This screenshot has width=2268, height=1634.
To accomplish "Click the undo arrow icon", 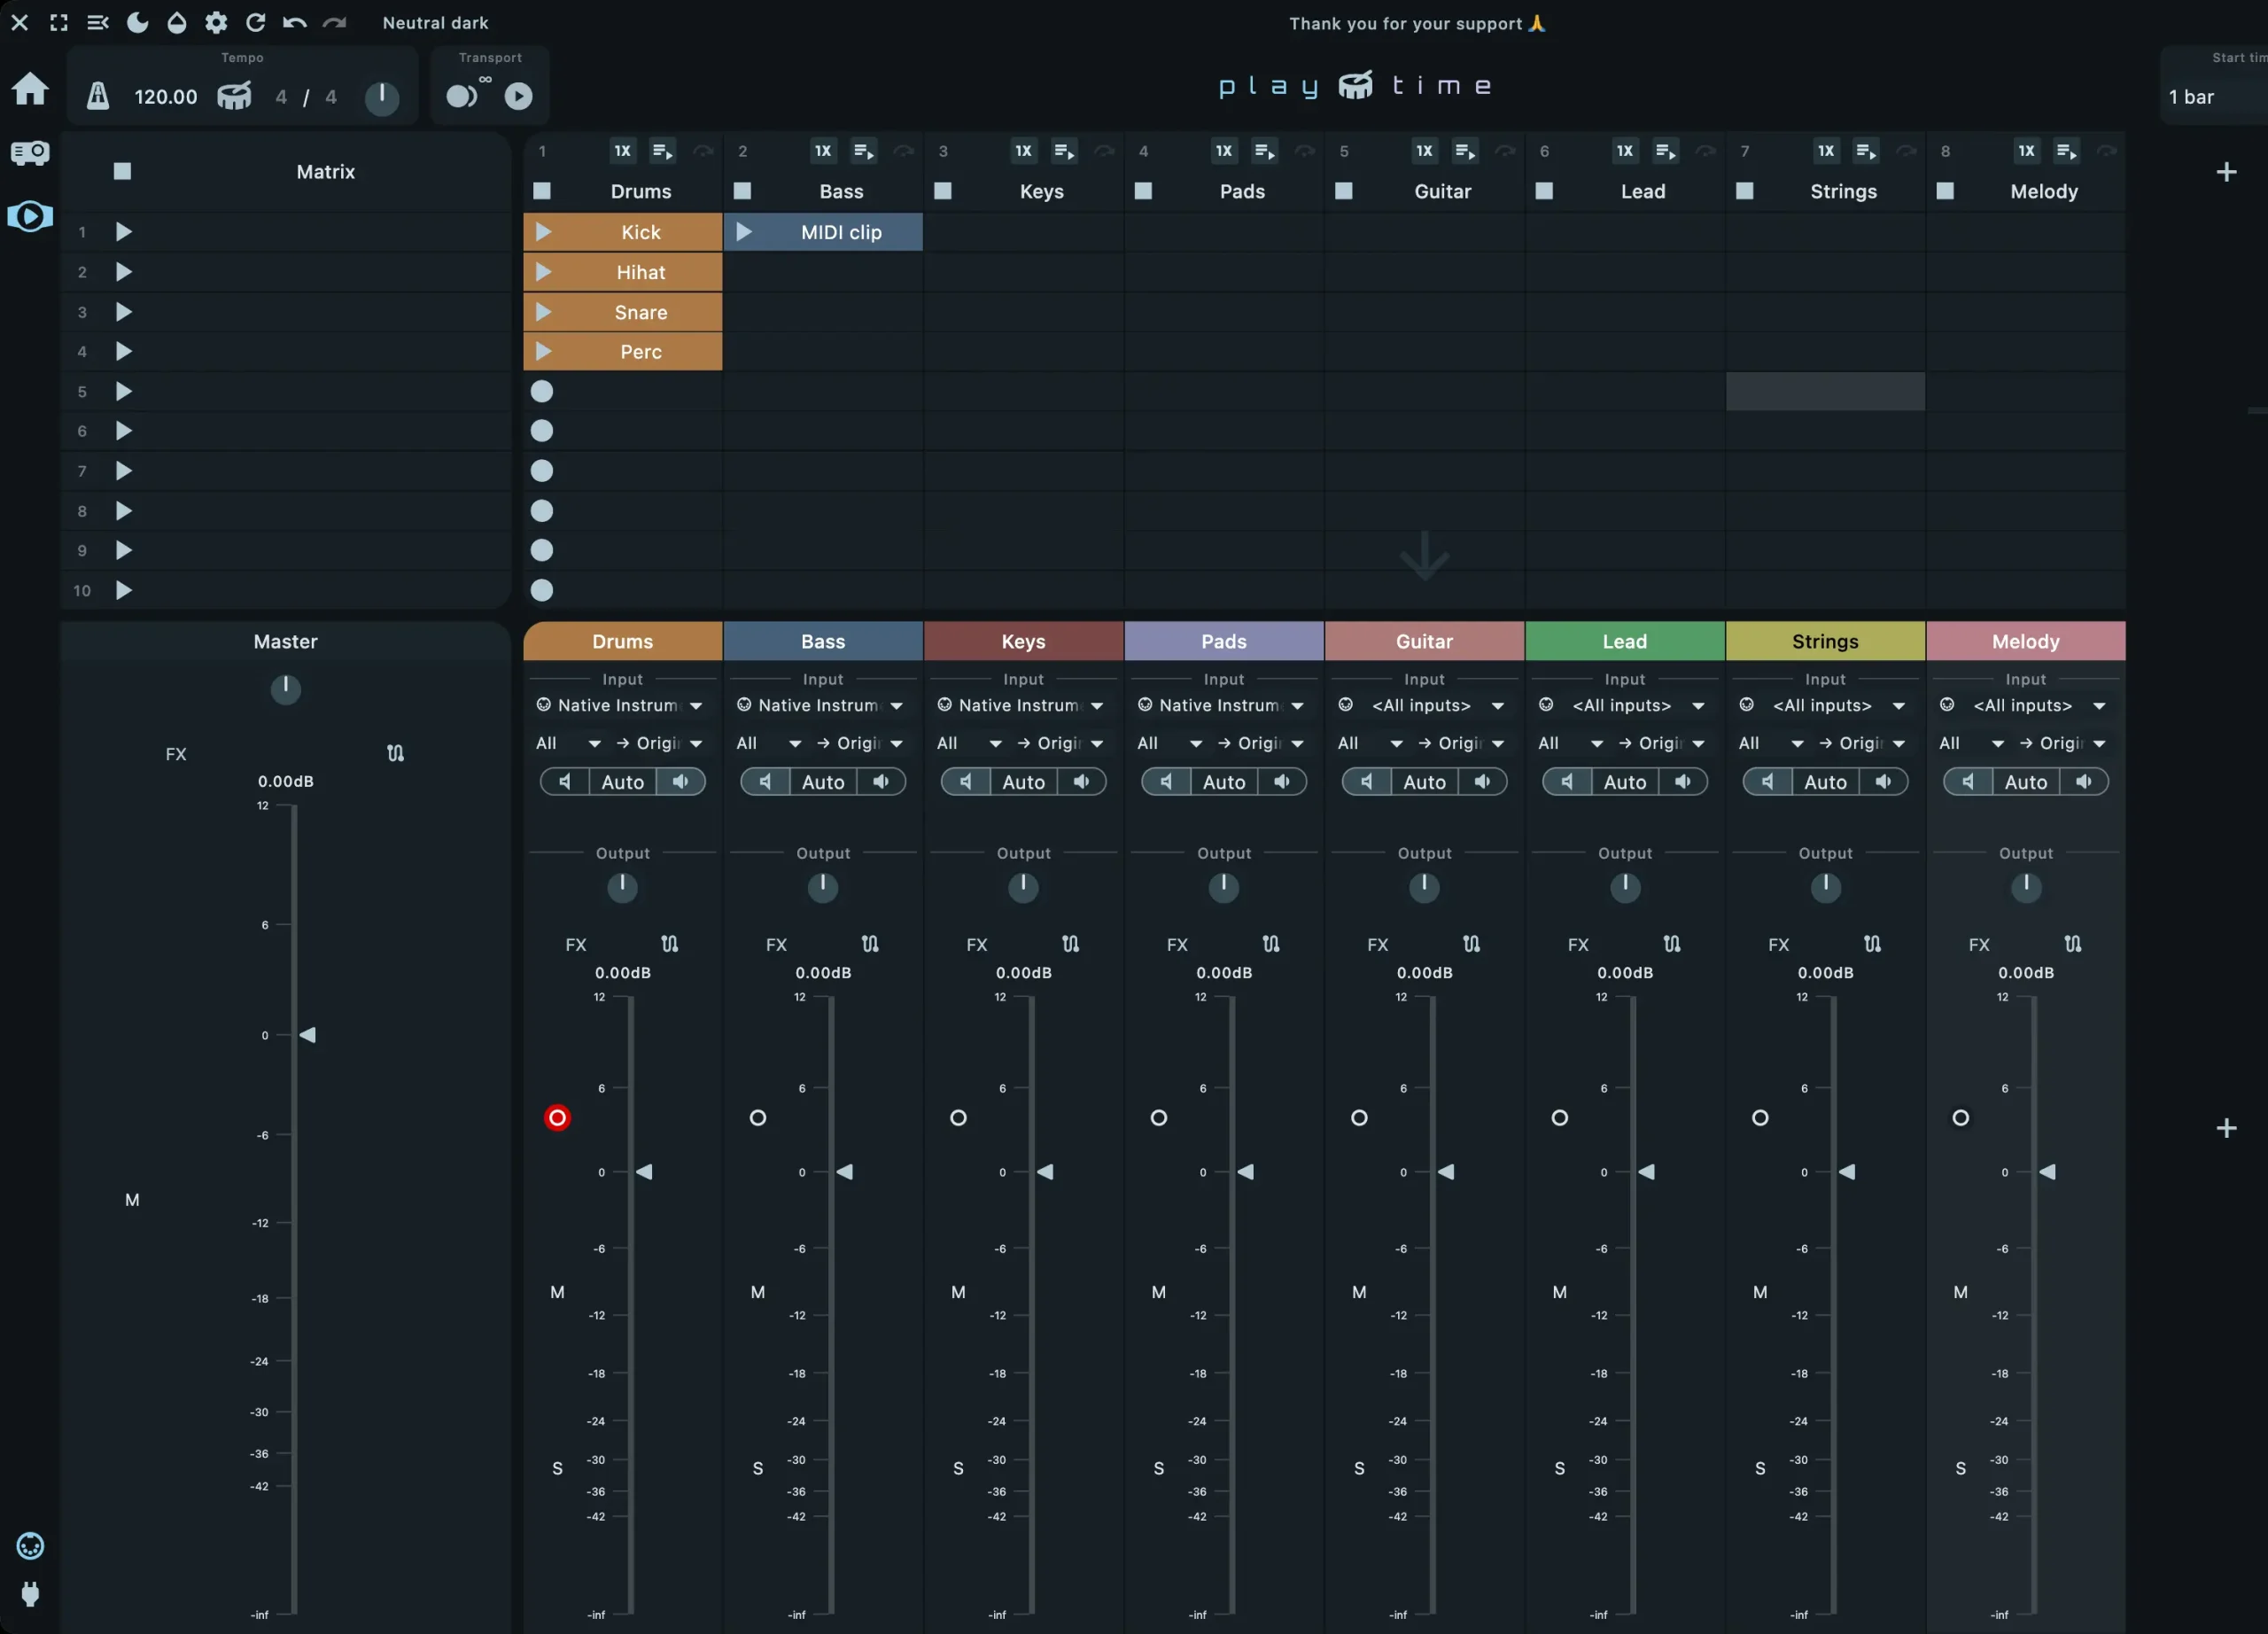I will [294, 22].
